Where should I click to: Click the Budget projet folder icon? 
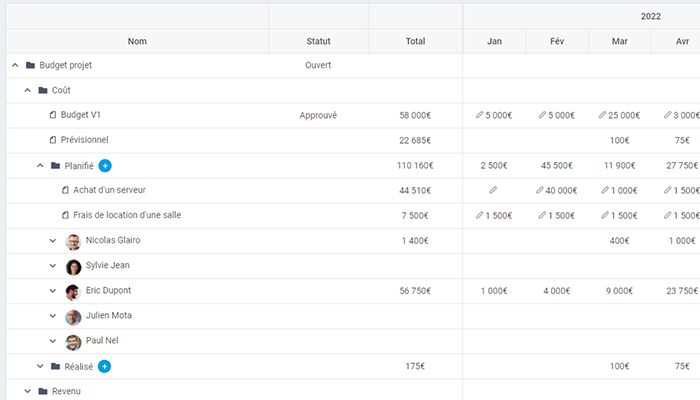point(31,65)
